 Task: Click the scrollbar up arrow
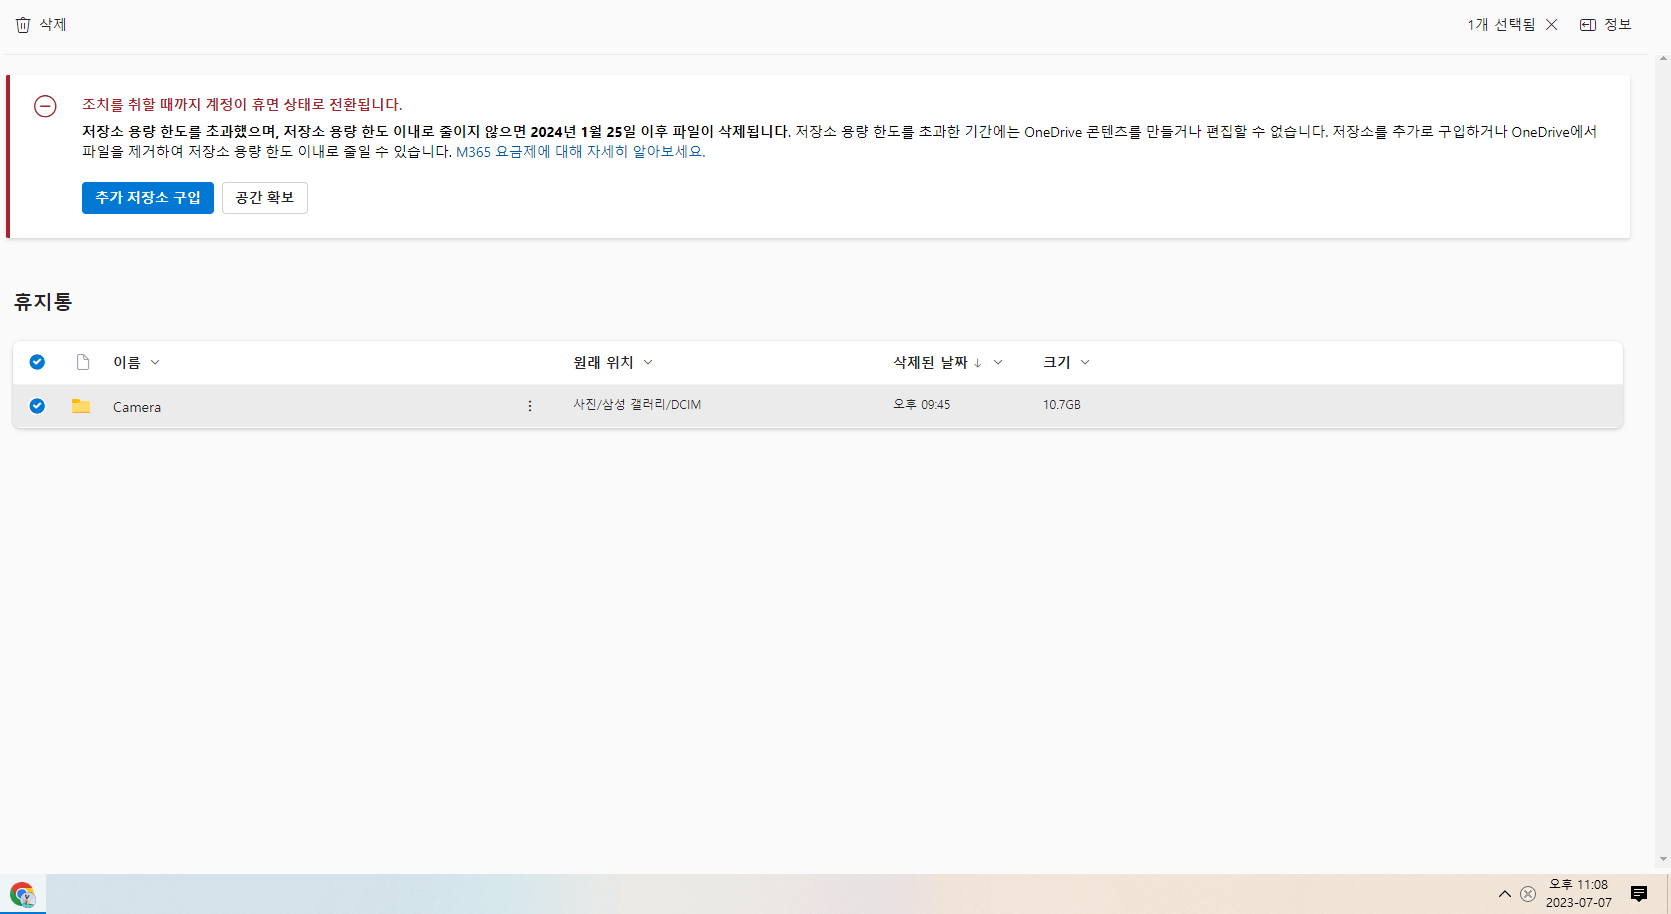[x=1663, y=58]
